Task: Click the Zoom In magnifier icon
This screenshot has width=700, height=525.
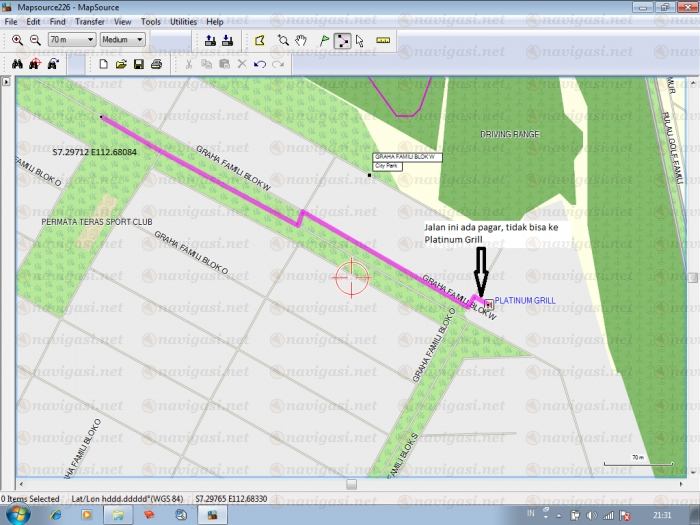Action: [x=17, y=40]
